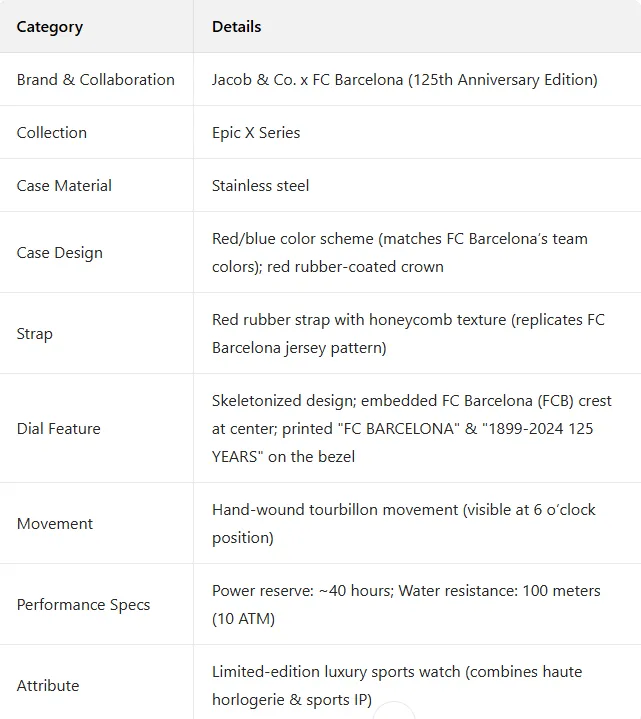The width and height of the screenshot is (641, 719).
Task: Click the power reserve and water resistance text
Action: pos(405,604)
